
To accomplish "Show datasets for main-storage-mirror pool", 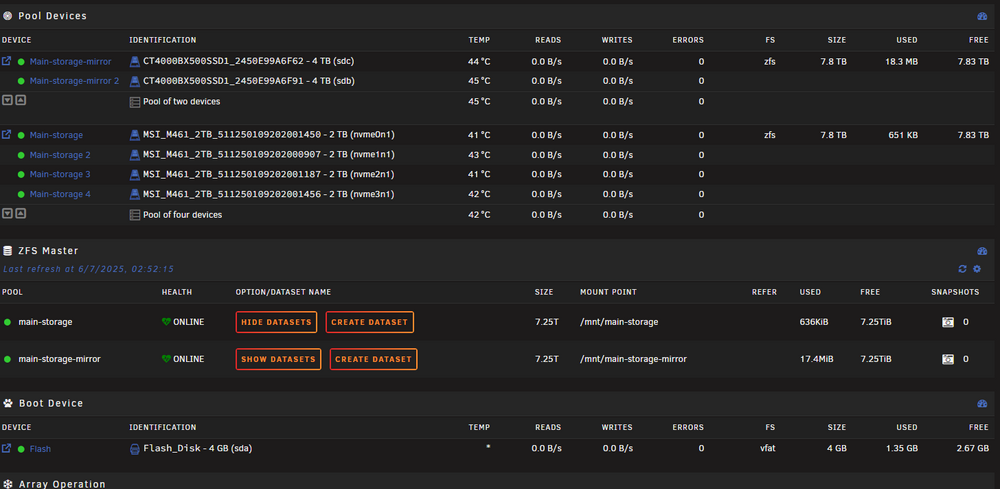I will click(278, 359).
